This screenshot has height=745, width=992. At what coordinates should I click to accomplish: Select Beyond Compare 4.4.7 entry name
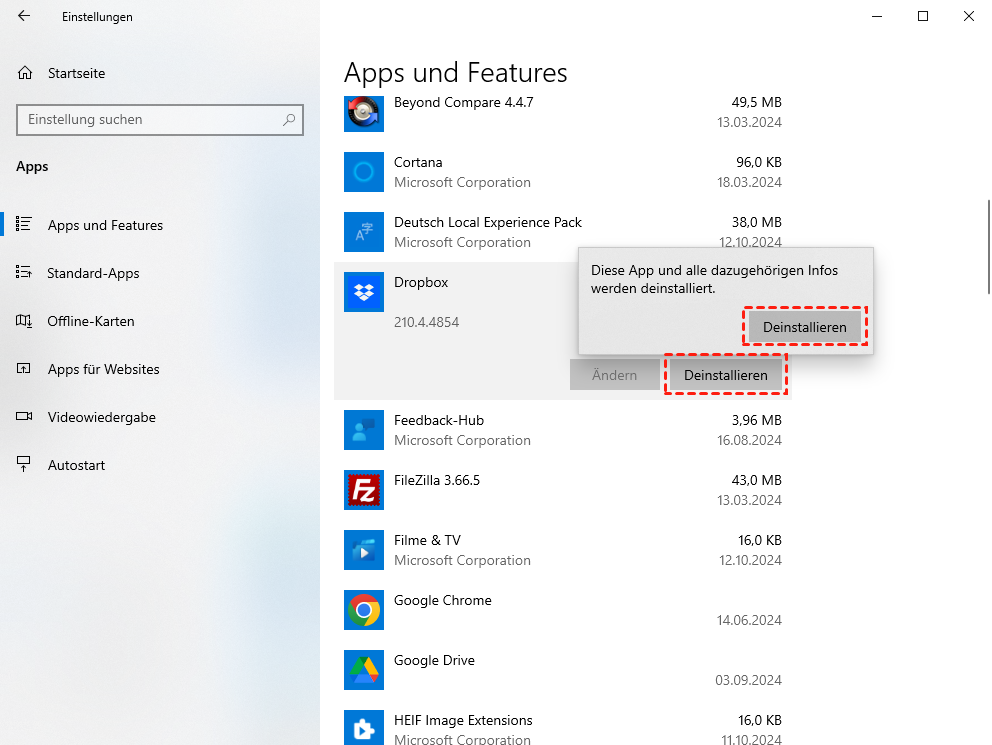463,102
